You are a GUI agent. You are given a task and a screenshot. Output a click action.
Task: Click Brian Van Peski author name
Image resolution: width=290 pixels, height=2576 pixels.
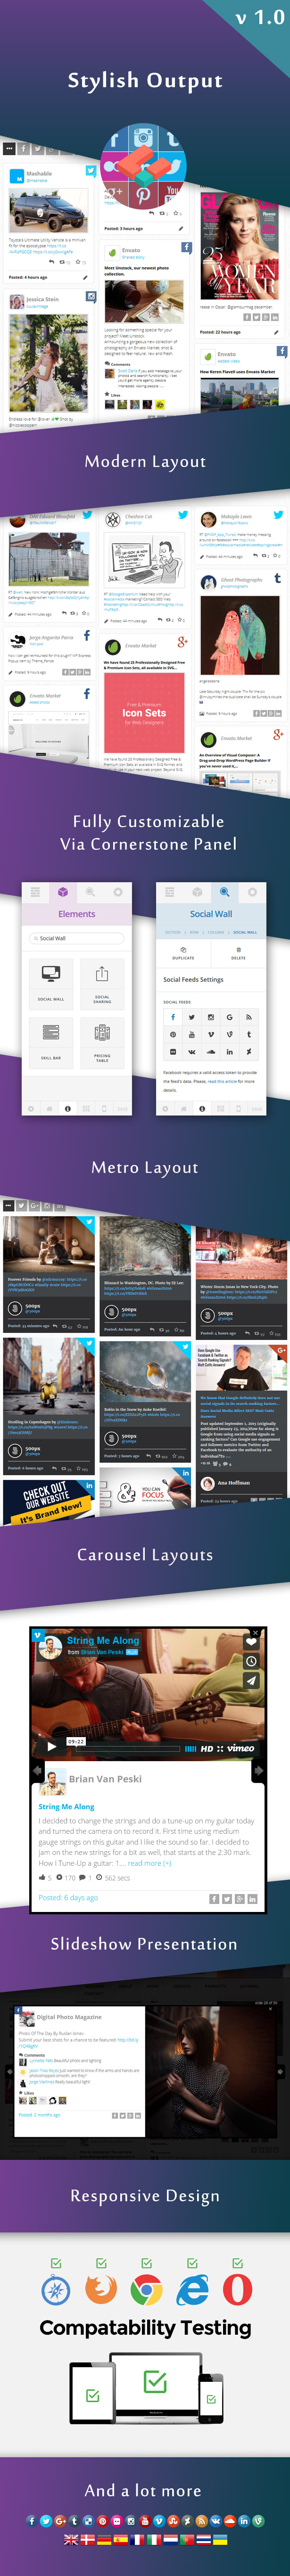pos(105,1779)
